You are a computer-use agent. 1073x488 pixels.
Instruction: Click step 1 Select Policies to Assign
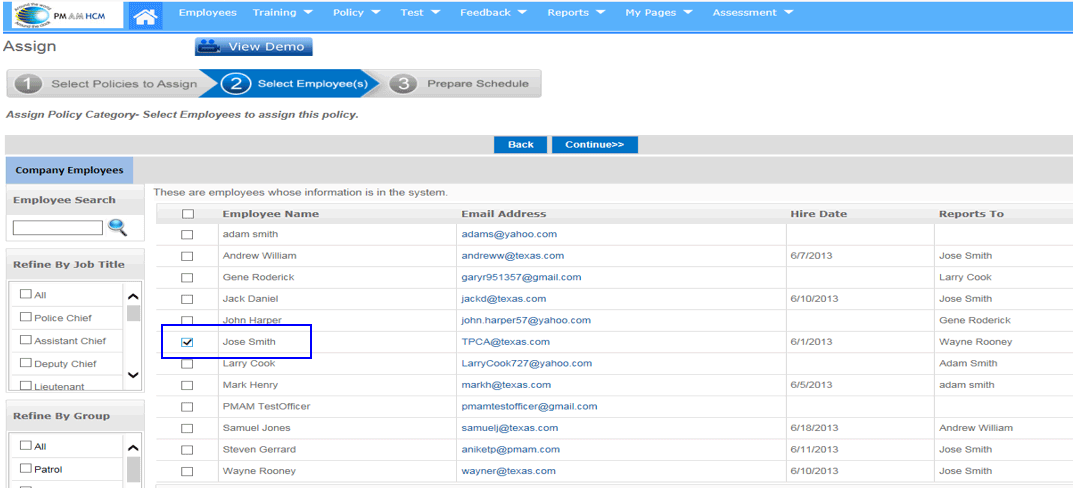(x=105, y=84)
